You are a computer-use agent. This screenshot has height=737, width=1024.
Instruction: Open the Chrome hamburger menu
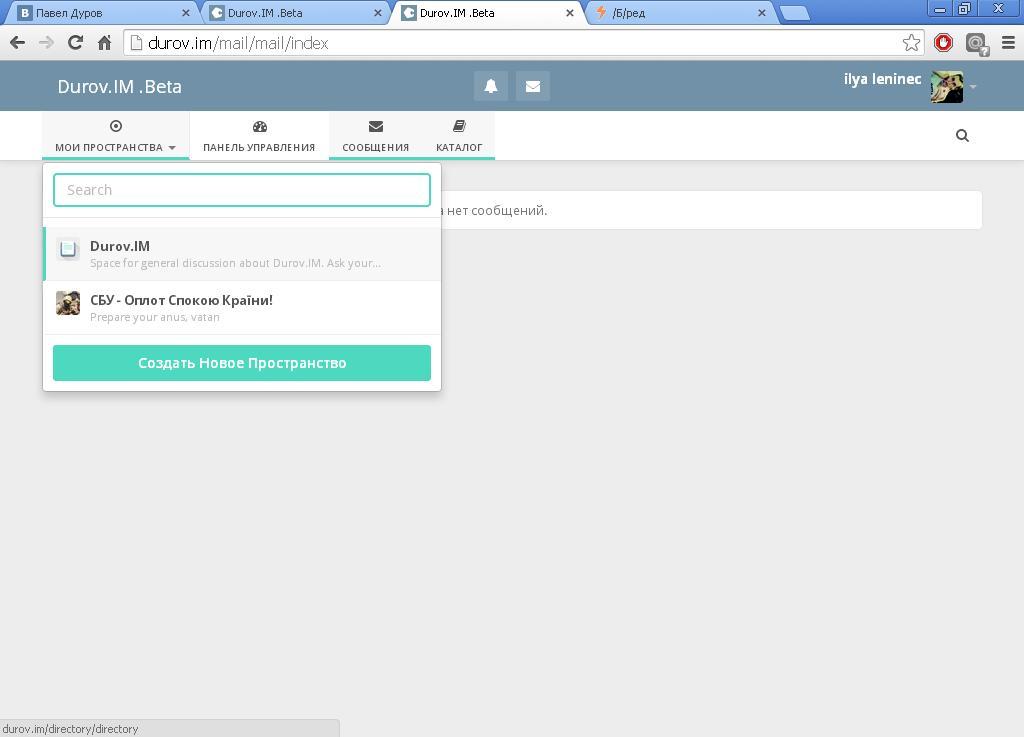(1008, 43)
